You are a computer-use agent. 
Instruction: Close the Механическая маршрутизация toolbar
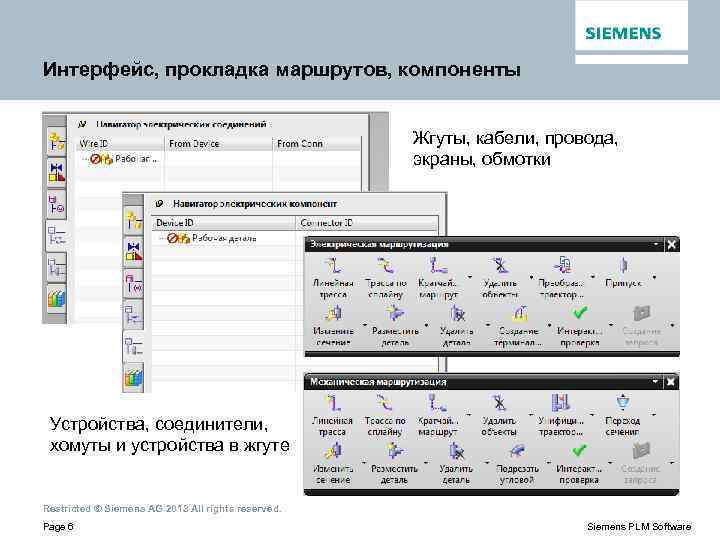(670, 382)
